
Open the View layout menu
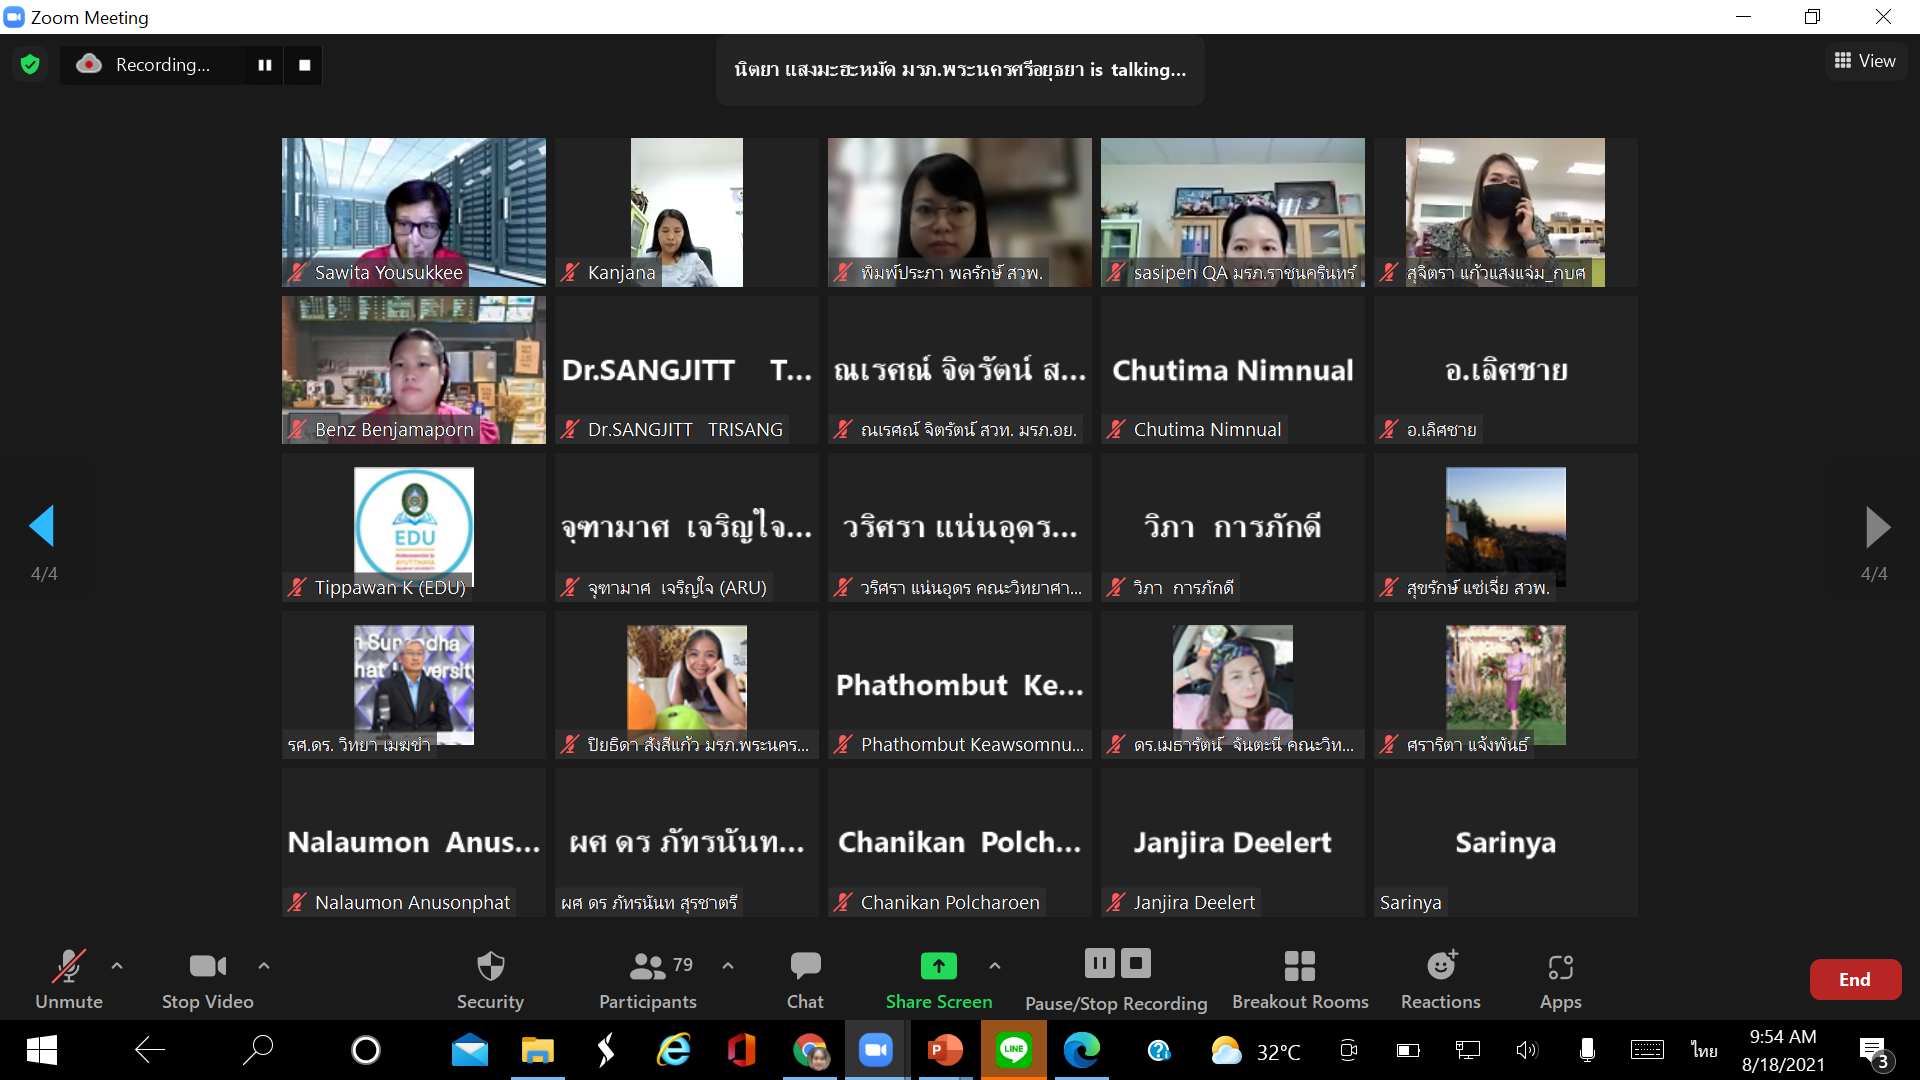click(1865, 61)
